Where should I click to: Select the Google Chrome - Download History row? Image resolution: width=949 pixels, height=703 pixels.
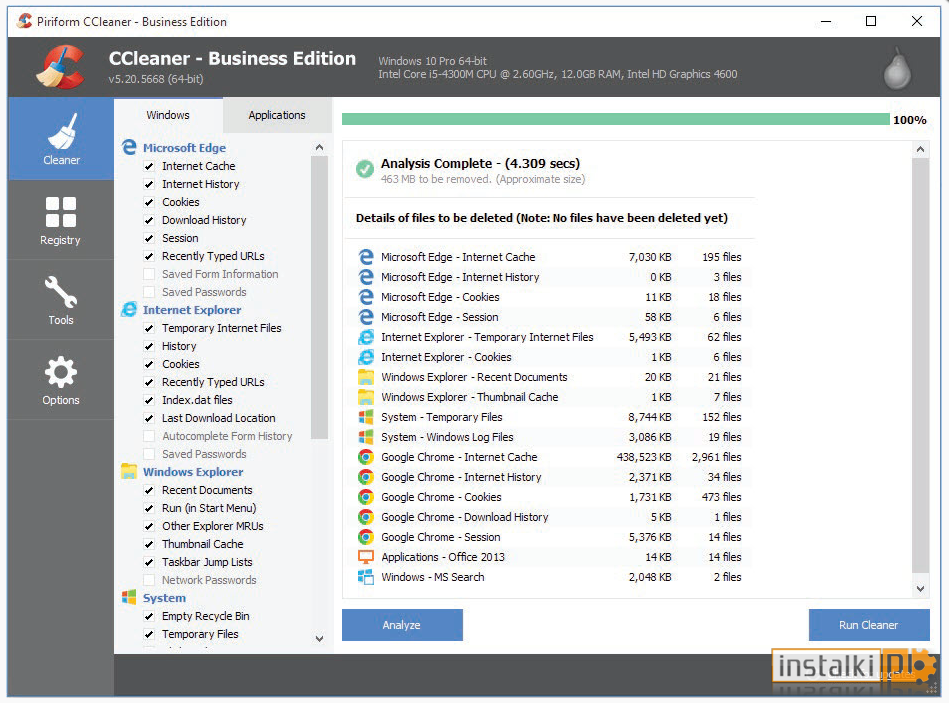(x=550, y=517)
